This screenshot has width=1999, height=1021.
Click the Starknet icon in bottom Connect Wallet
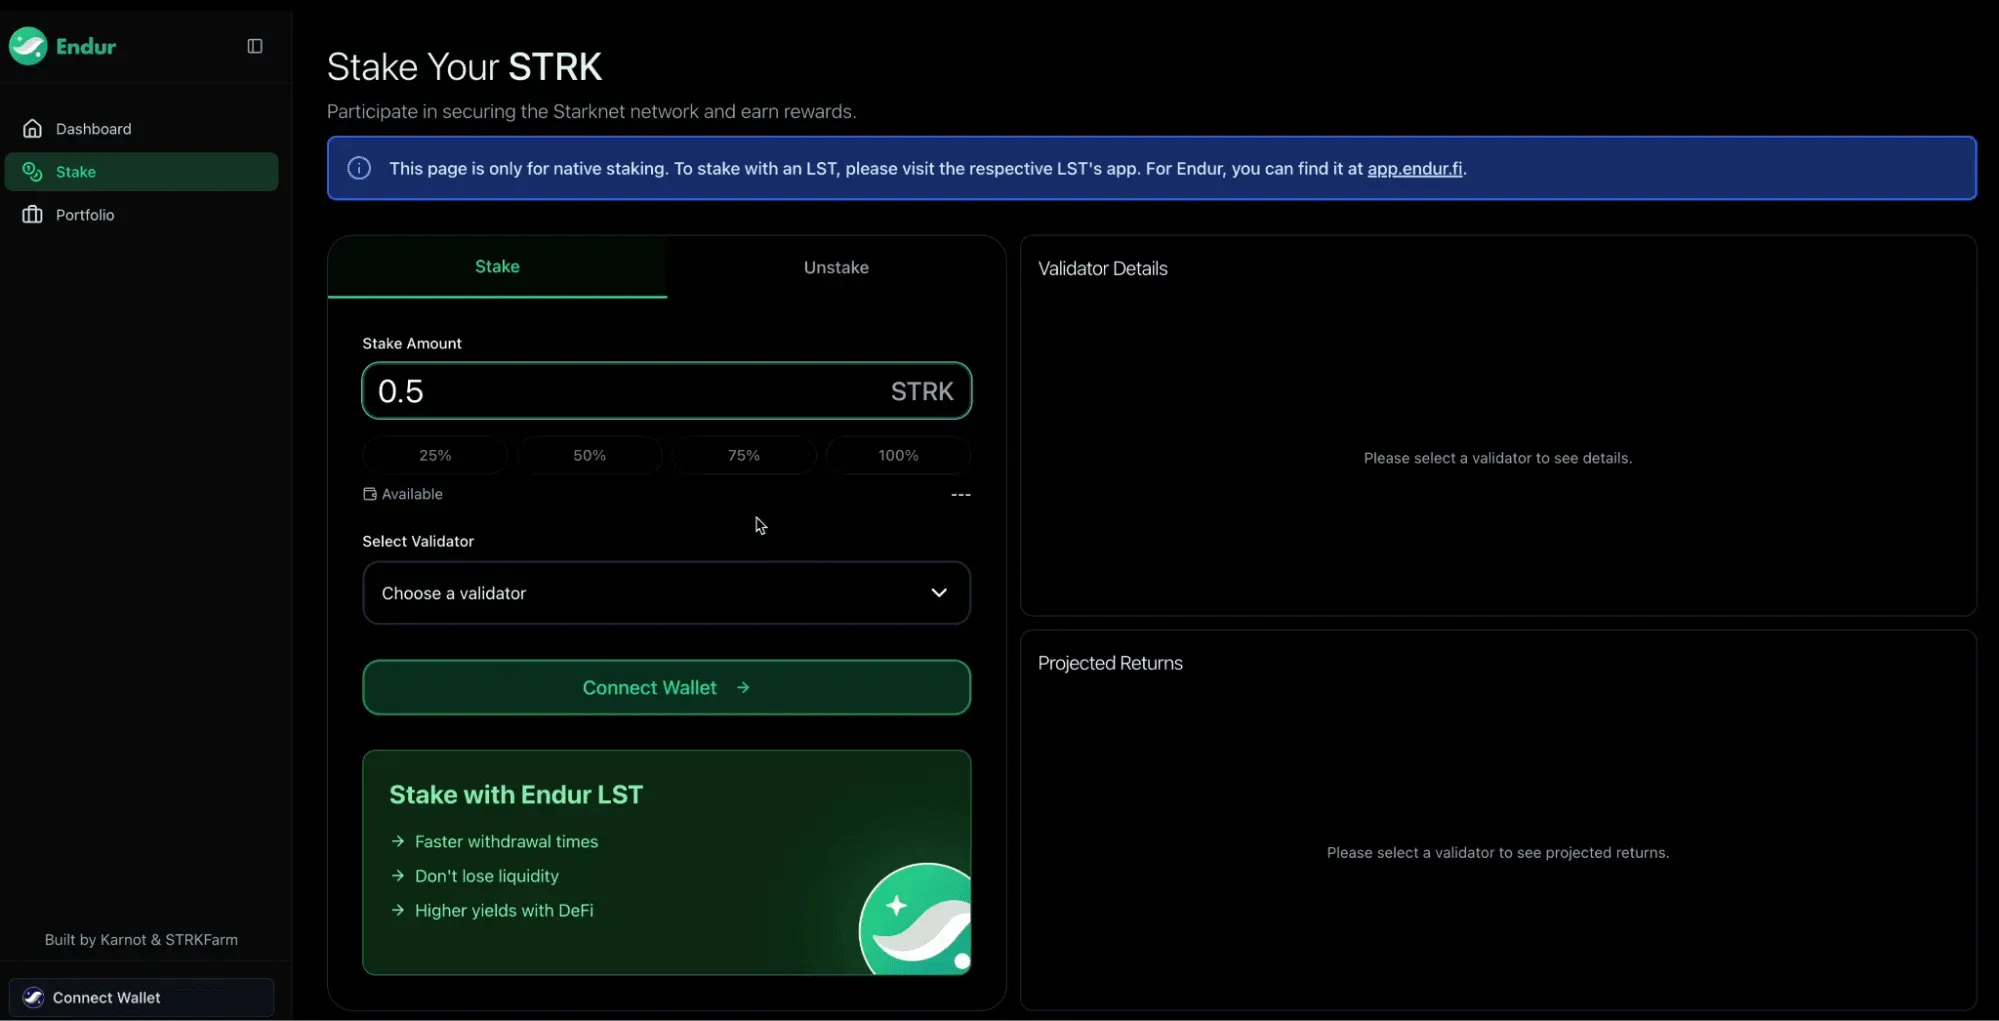click(33, 997)
